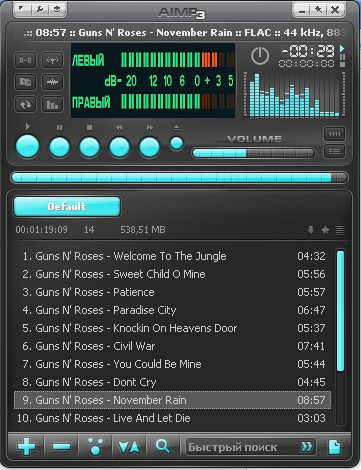Image resolution: width=361 pixels, height=470 pixels.
Task: Open playlist file management icon
Action: [335, 447]
